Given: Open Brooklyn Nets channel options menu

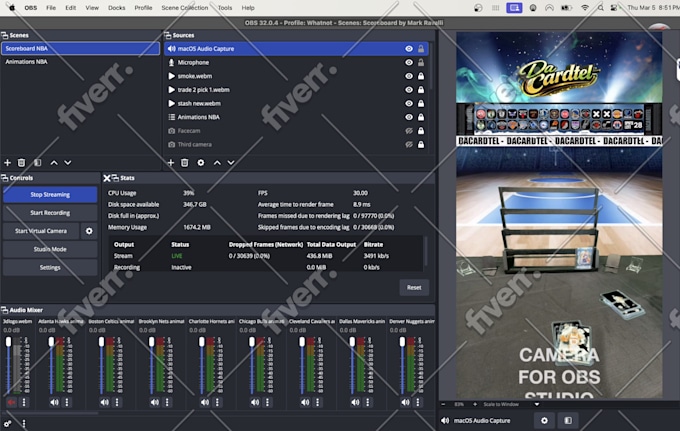Looking at the screenshot, I should (167, 402).
